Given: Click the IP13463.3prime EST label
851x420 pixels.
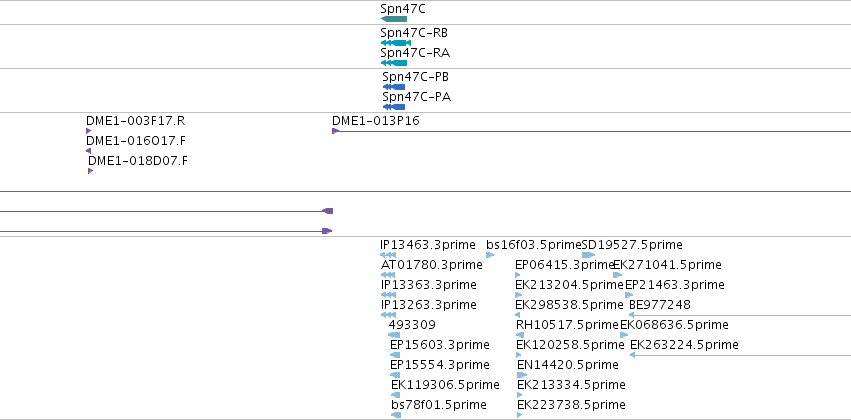Looking at the screenshot, I should [428, 245].
